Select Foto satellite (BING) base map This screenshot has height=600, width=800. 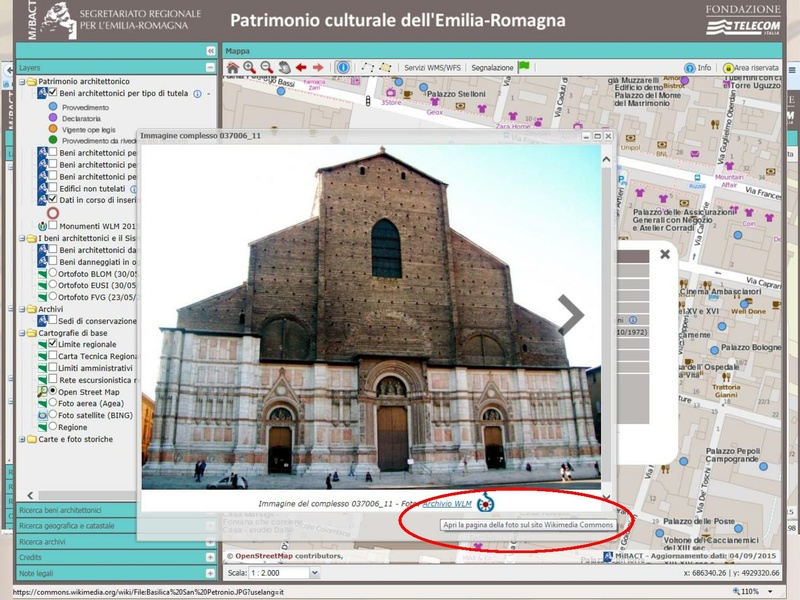(x=52, y=415)
